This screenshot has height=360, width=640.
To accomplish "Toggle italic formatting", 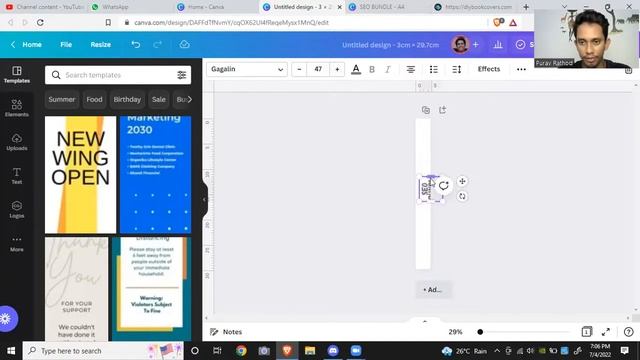I will click(388, 69).
